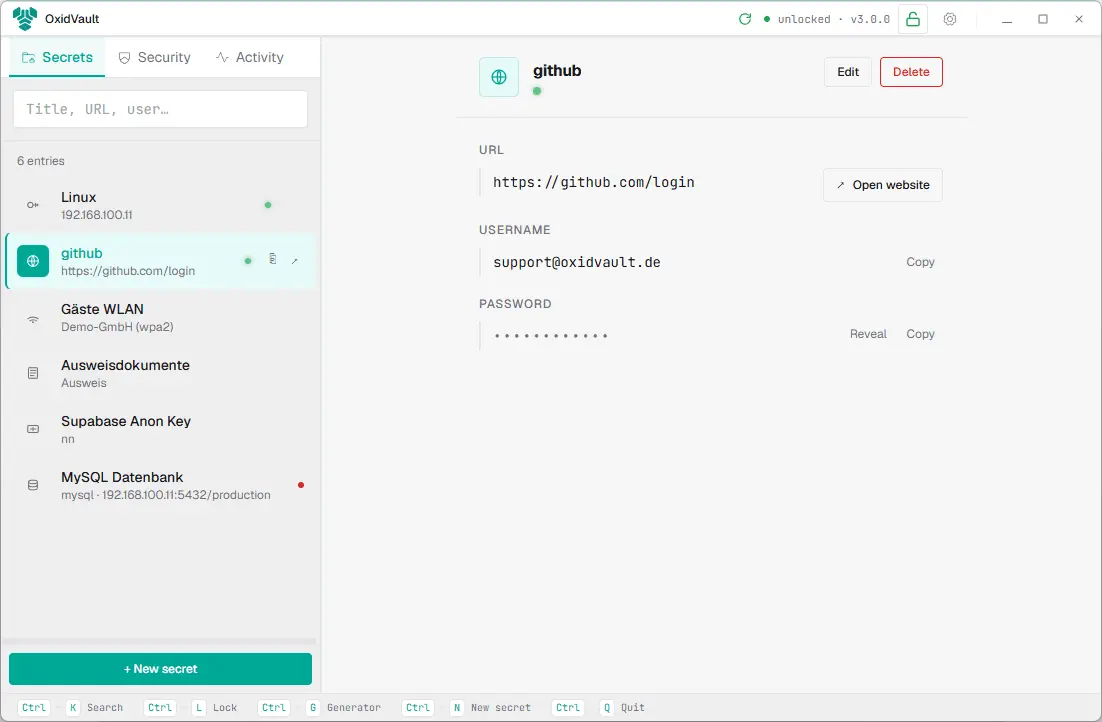Maximize the OxidVault window
Image resolution: width=1102 pixels, height=722 pixels.
[x=1043, y=19]
